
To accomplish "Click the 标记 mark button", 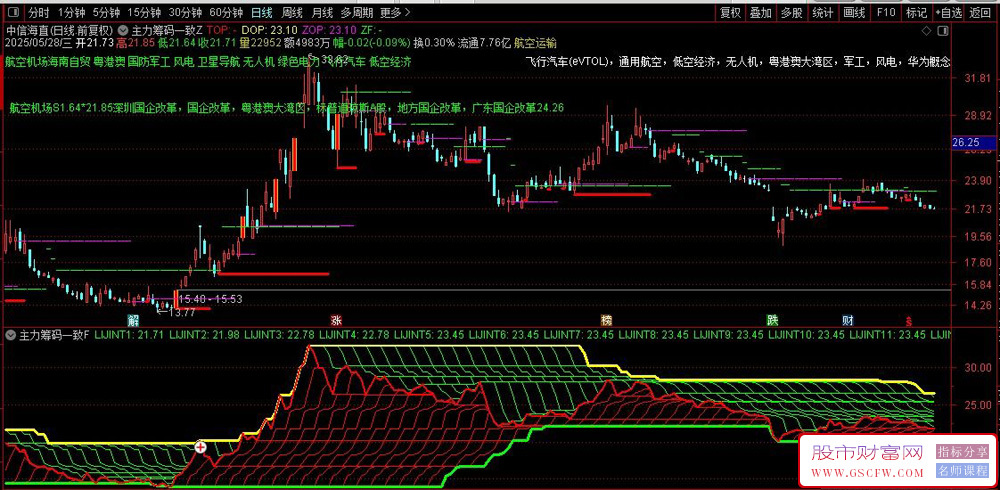I will [x=916, y=12].
